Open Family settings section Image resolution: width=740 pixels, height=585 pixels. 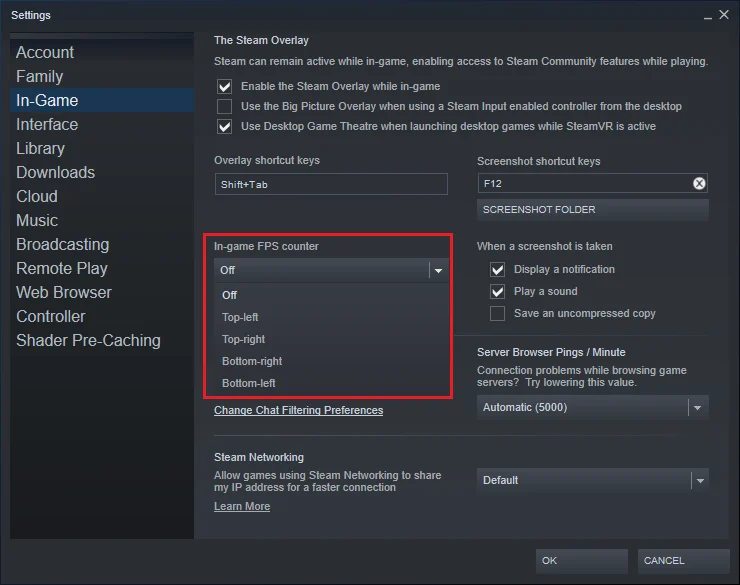coord(102,76)
